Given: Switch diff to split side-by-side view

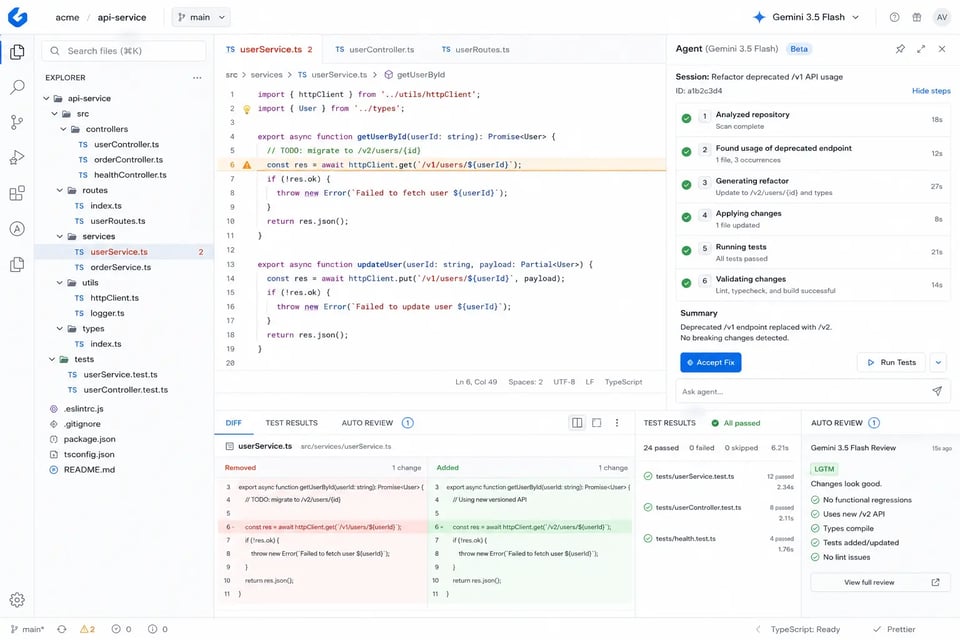Looking at the screenshot, I should pos(577,423).
